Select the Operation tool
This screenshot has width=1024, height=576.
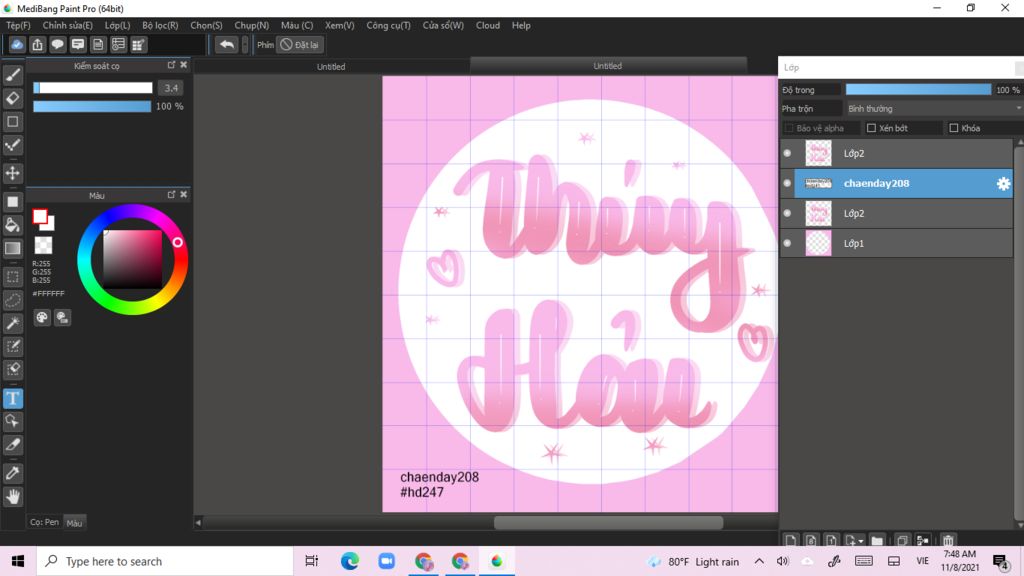[x=12, y=421]
